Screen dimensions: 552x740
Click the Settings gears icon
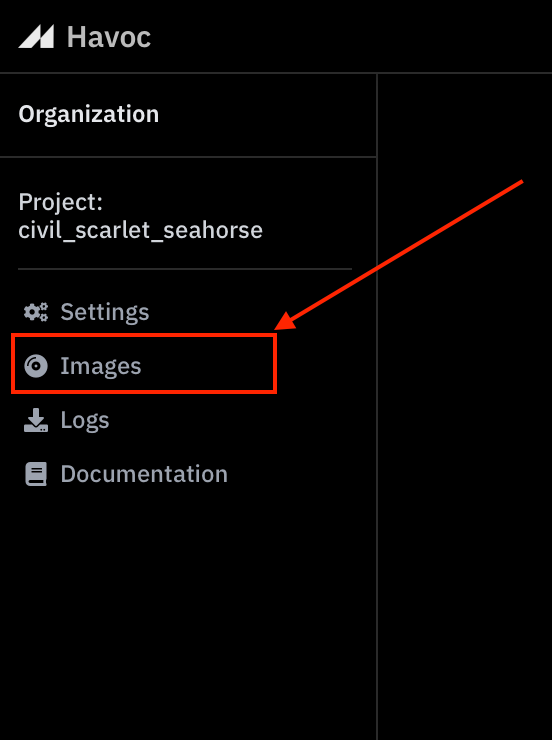[x=36, y=312]
